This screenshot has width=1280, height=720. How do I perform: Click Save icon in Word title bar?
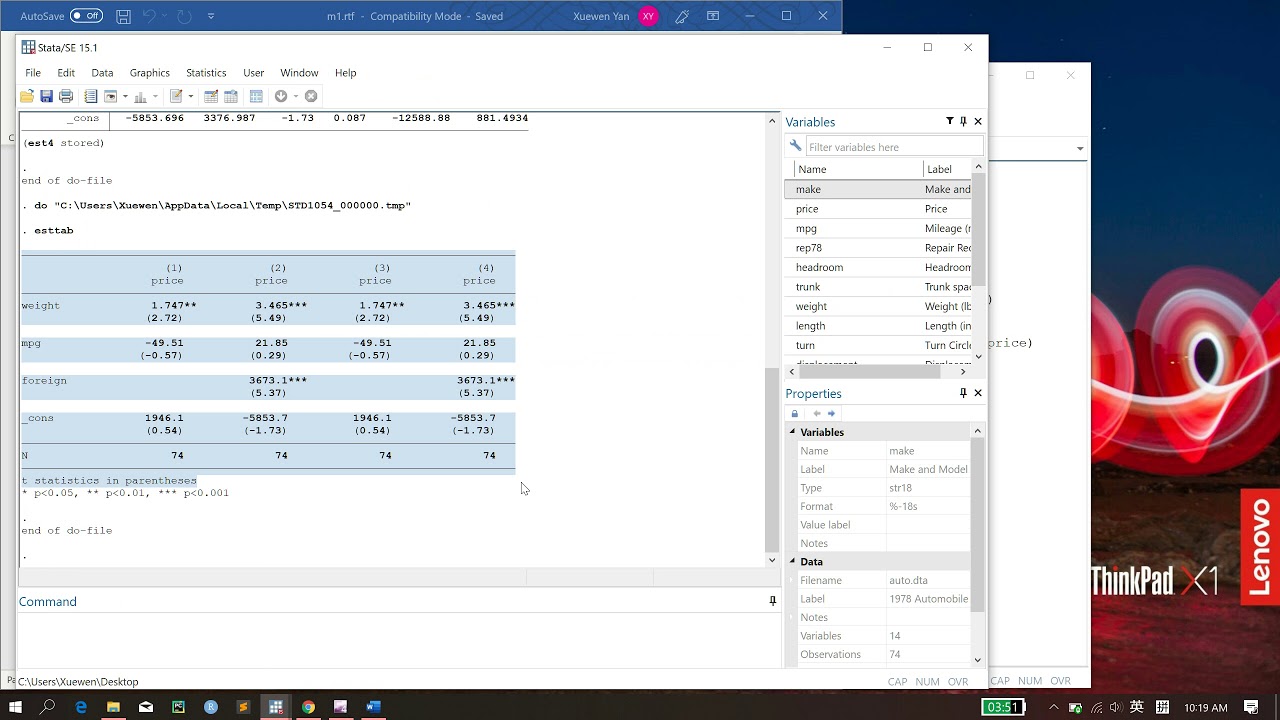pos(123,16)
